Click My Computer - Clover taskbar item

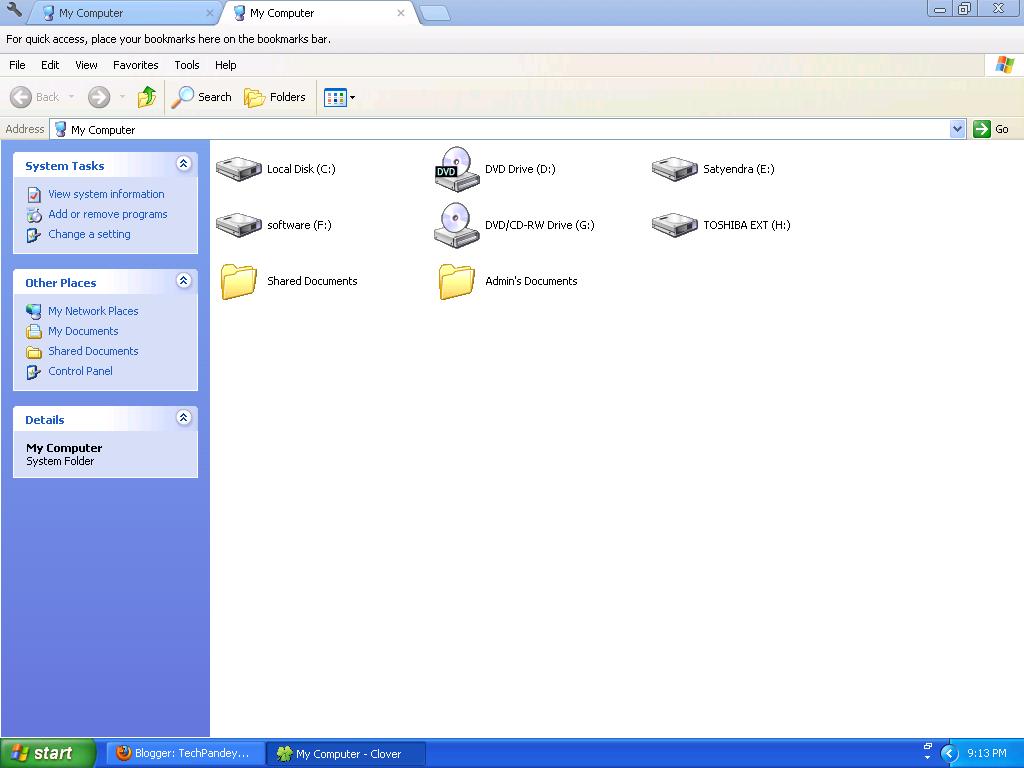pyautogui.click(x=347, y=754)
